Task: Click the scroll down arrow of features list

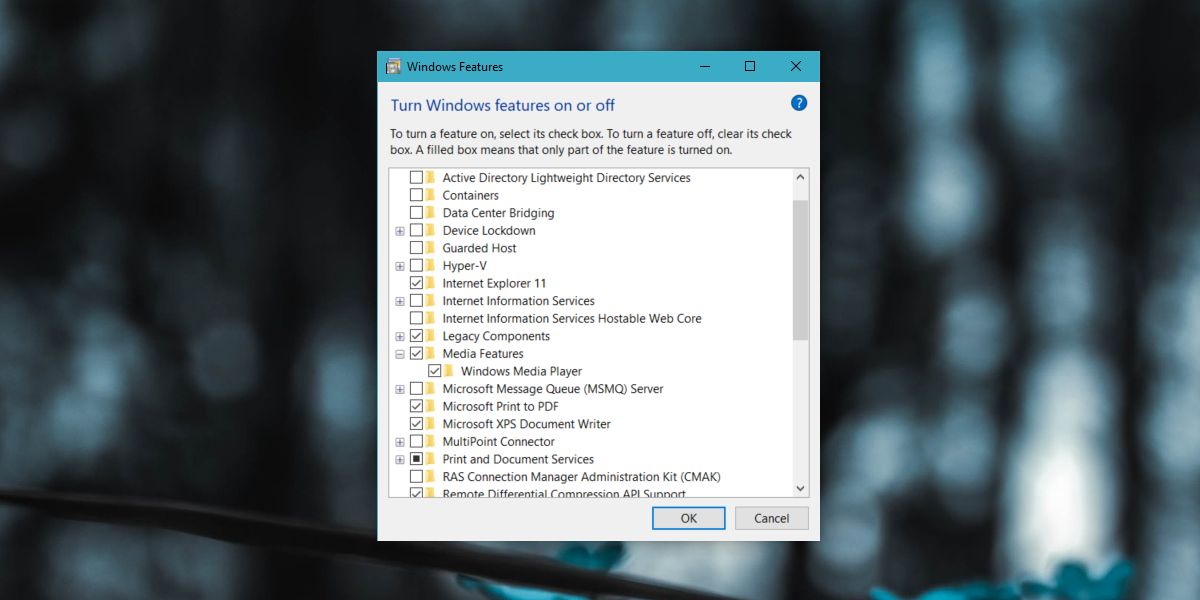Action: pyautogui.click(x=800, y=487)
